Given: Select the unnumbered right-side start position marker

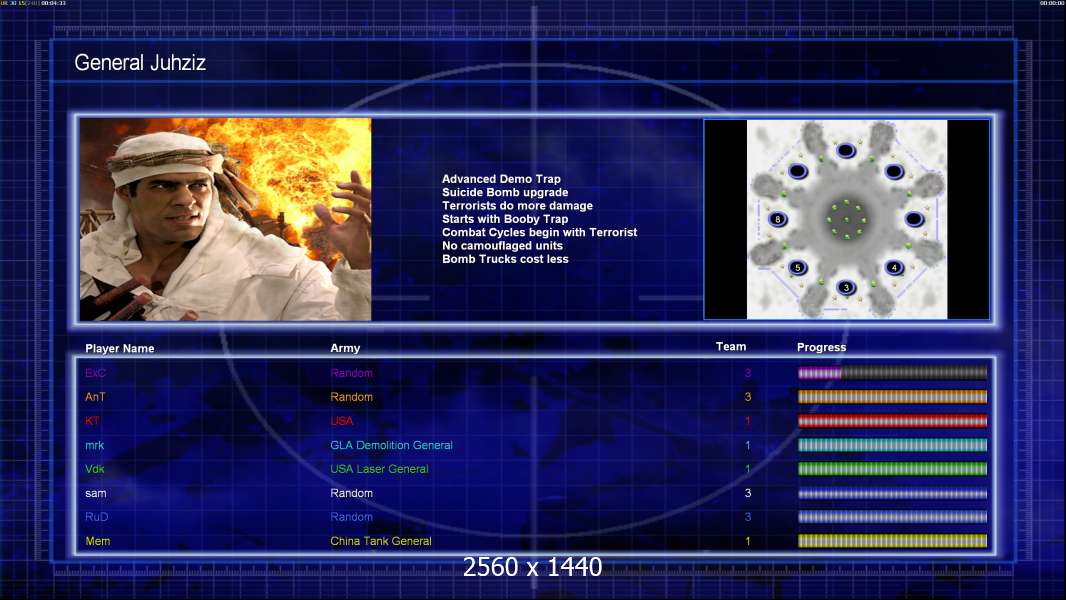Looking at the screenshot, I should 914,219.
